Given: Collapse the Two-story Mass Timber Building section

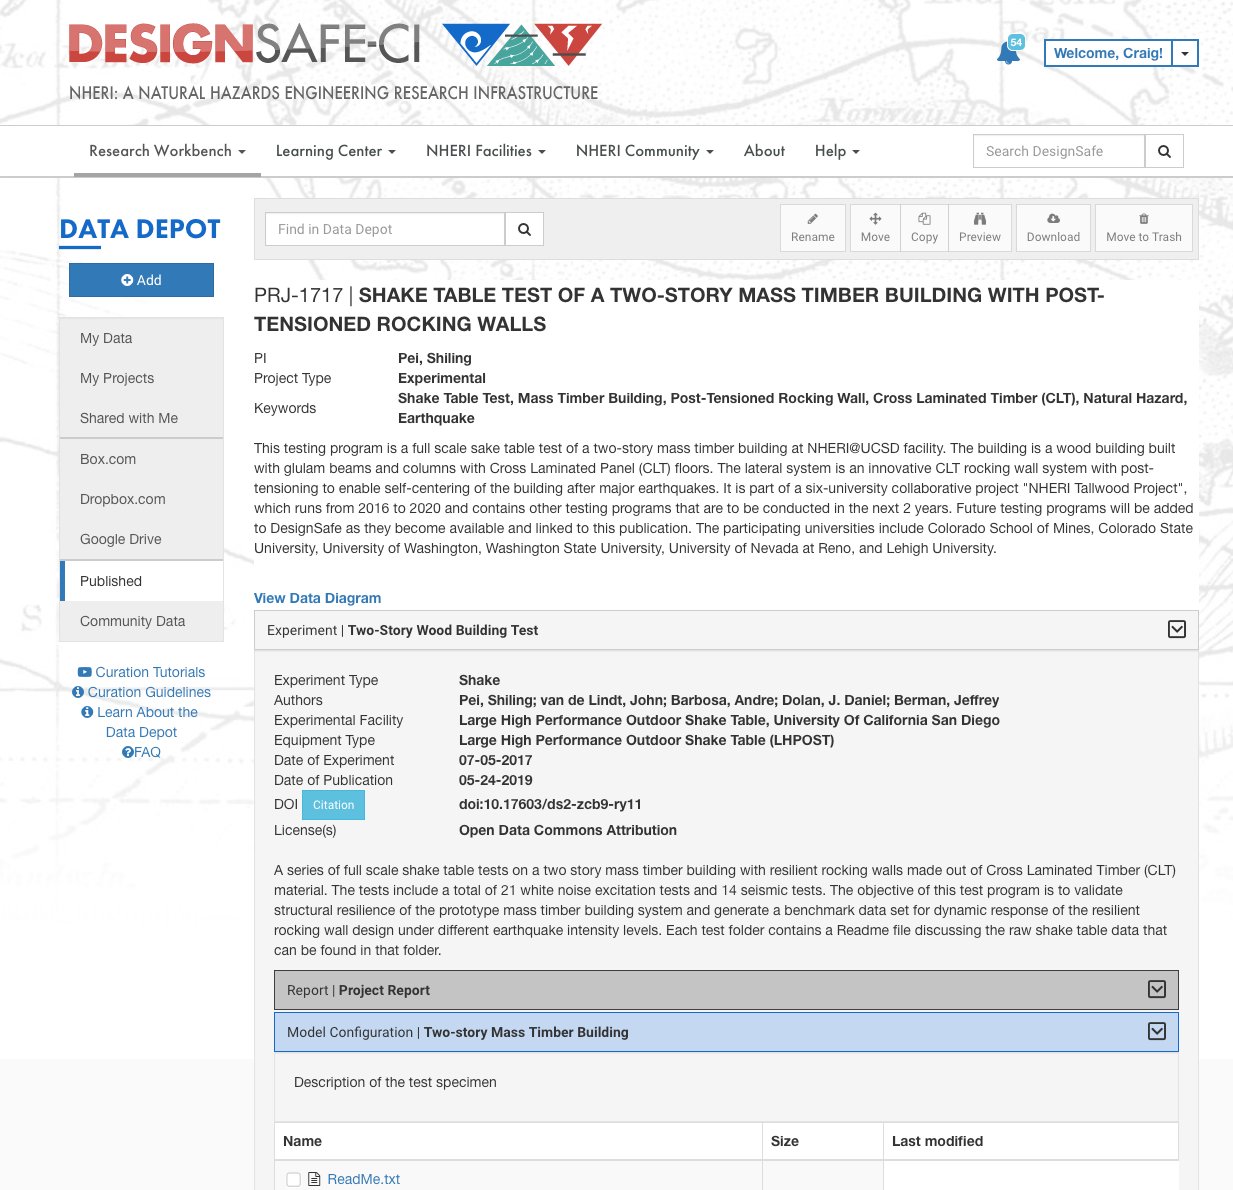Looking at the screenshot, I should click(1157, 1031).
